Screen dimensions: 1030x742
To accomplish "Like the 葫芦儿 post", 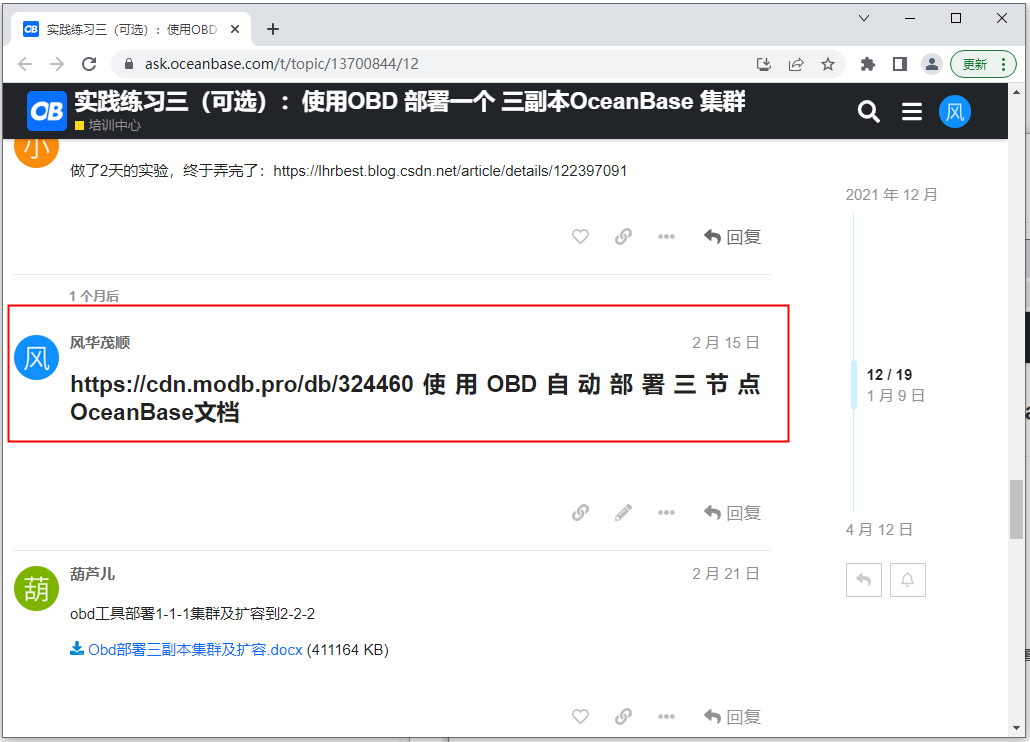I will tap(580, 716).
